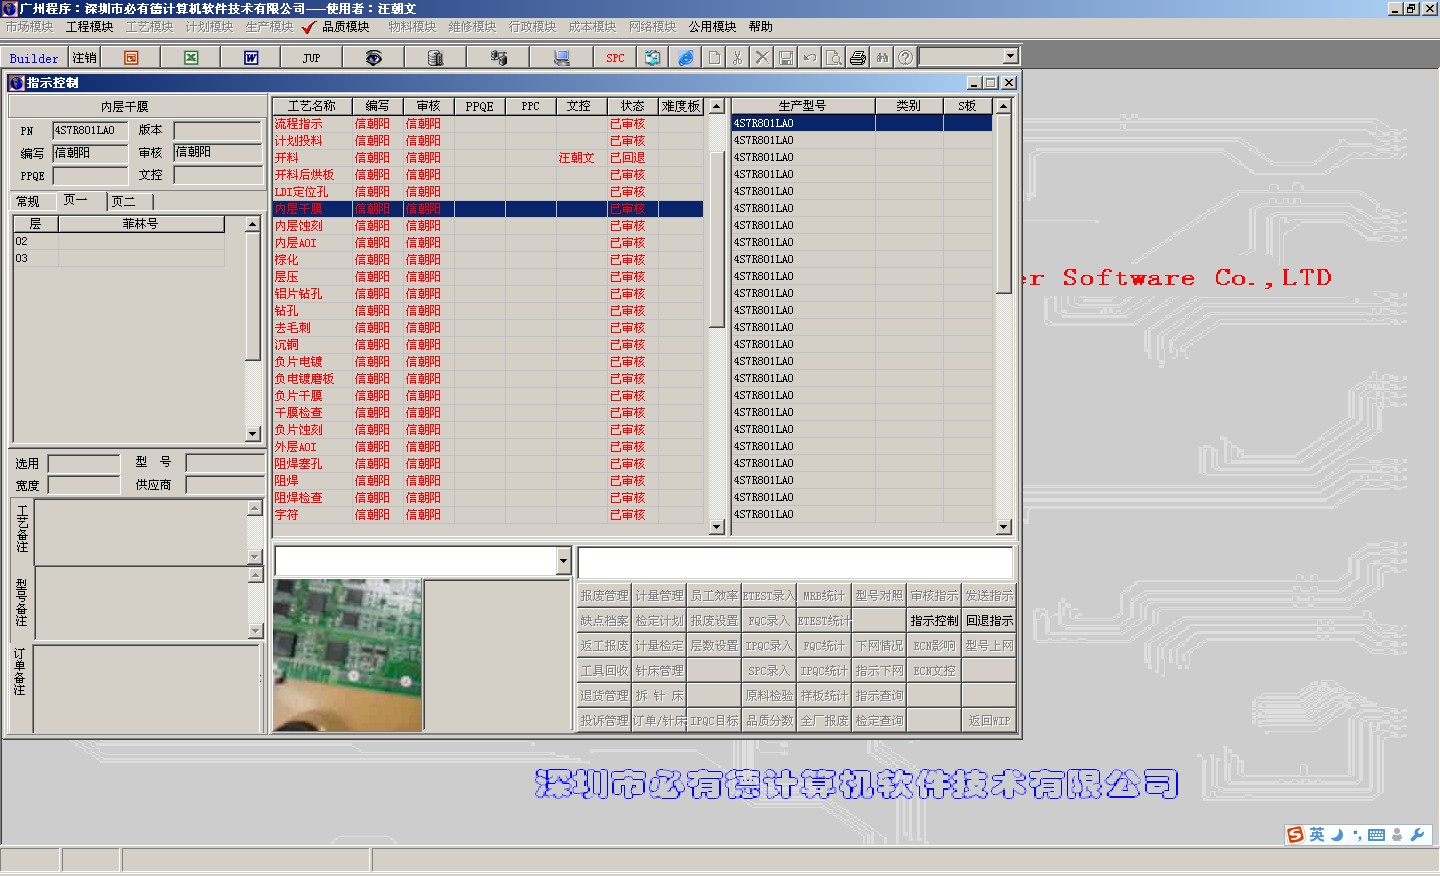The image size is (1440, 876).
Task: Open the toolbar combo box dropdown
Action: pyautogui.click(x=1010, y=57)
